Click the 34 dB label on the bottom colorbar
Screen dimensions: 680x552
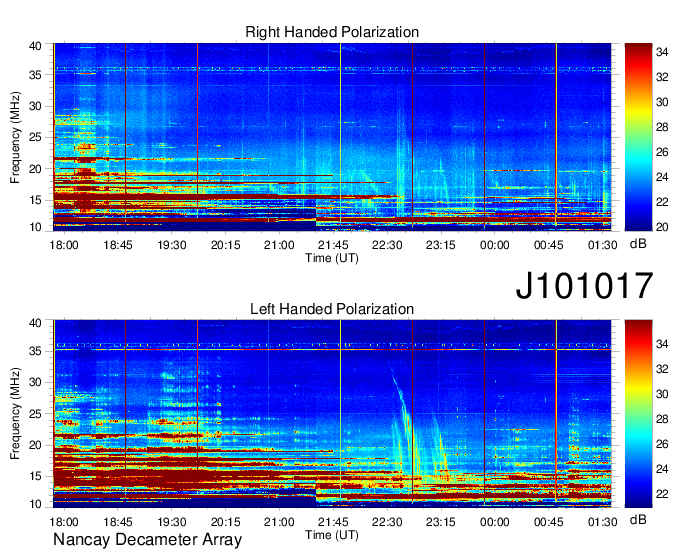point(662,344)
